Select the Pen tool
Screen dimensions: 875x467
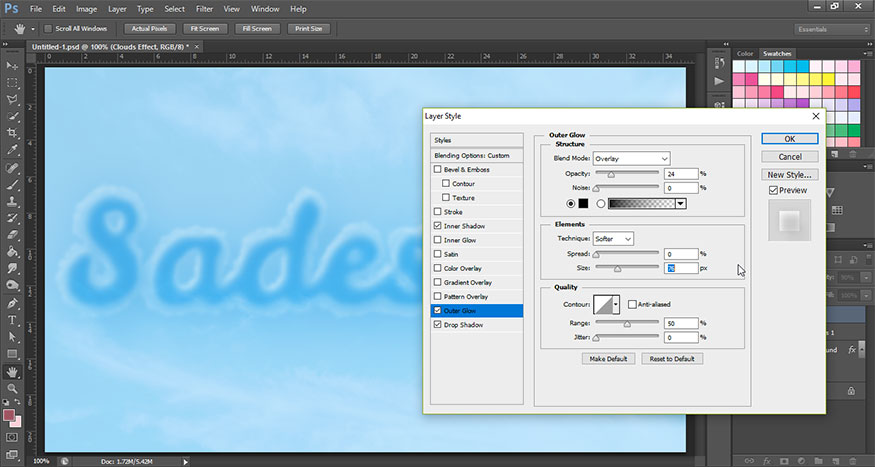pyautogui.click(x=14, y=302)
